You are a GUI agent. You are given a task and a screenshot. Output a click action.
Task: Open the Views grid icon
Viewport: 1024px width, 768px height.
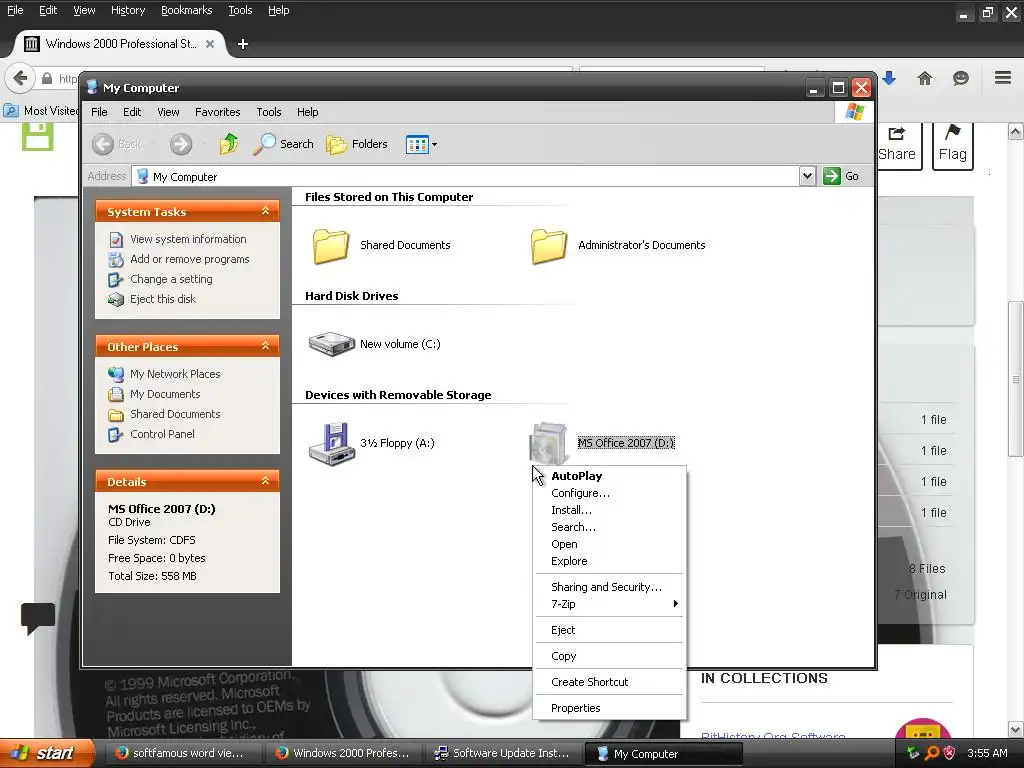coord(417,144)
